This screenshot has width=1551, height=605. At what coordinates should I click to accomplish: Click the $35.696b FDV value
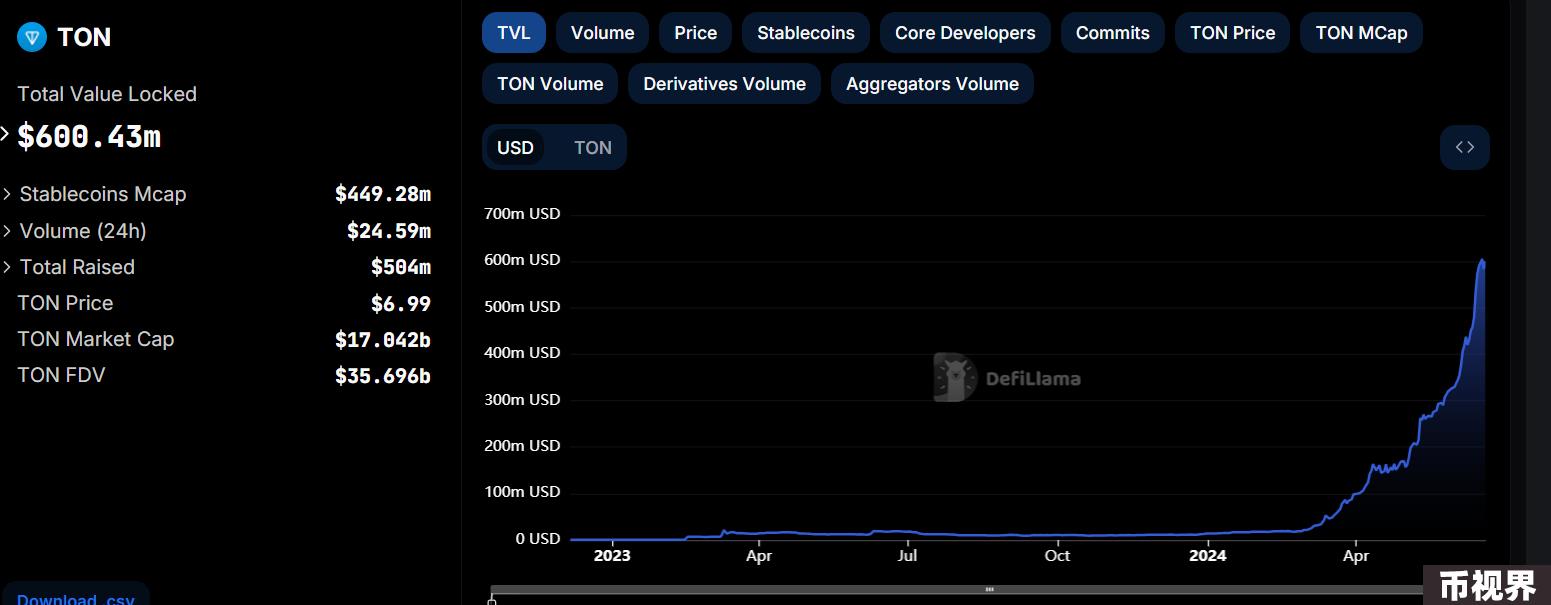(x=383, y=376)
